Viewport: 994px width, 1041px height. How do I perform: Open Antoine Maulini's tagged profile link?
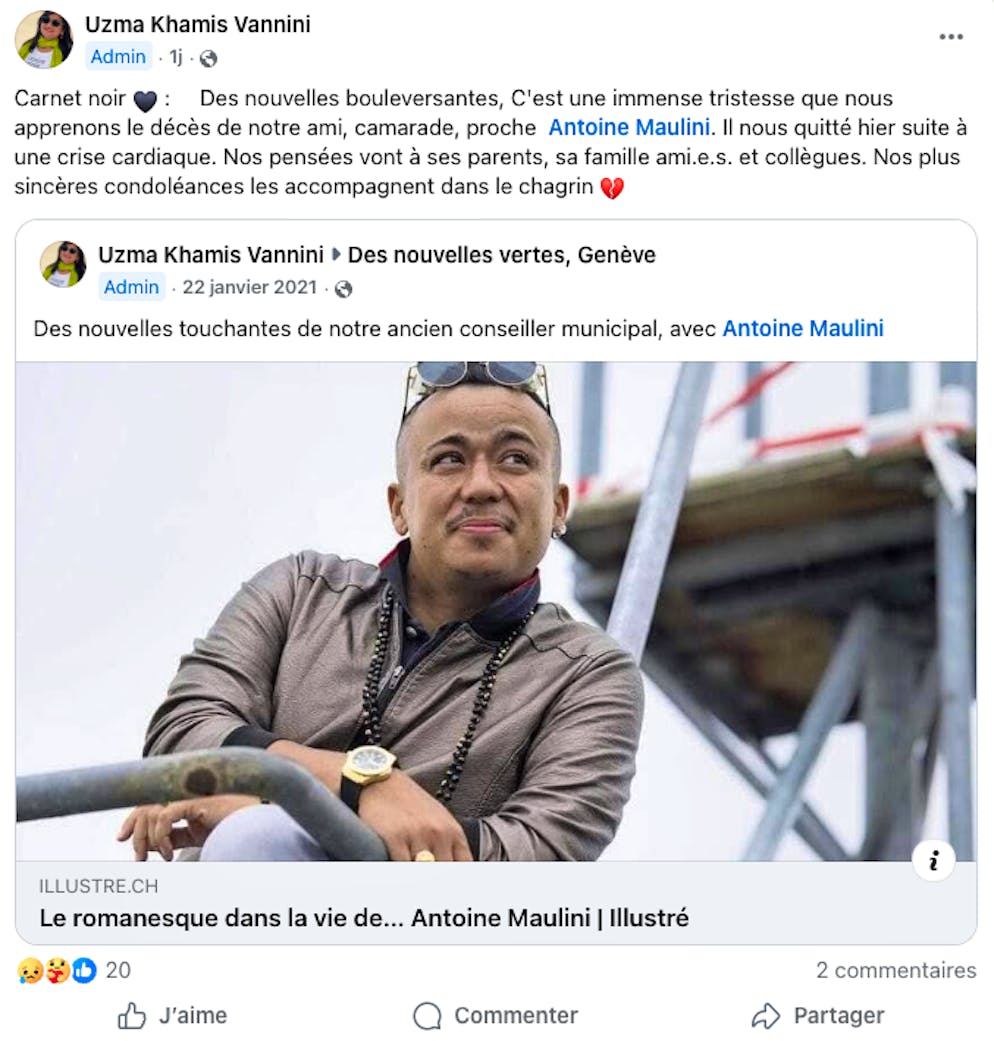(x=629, y=126)
